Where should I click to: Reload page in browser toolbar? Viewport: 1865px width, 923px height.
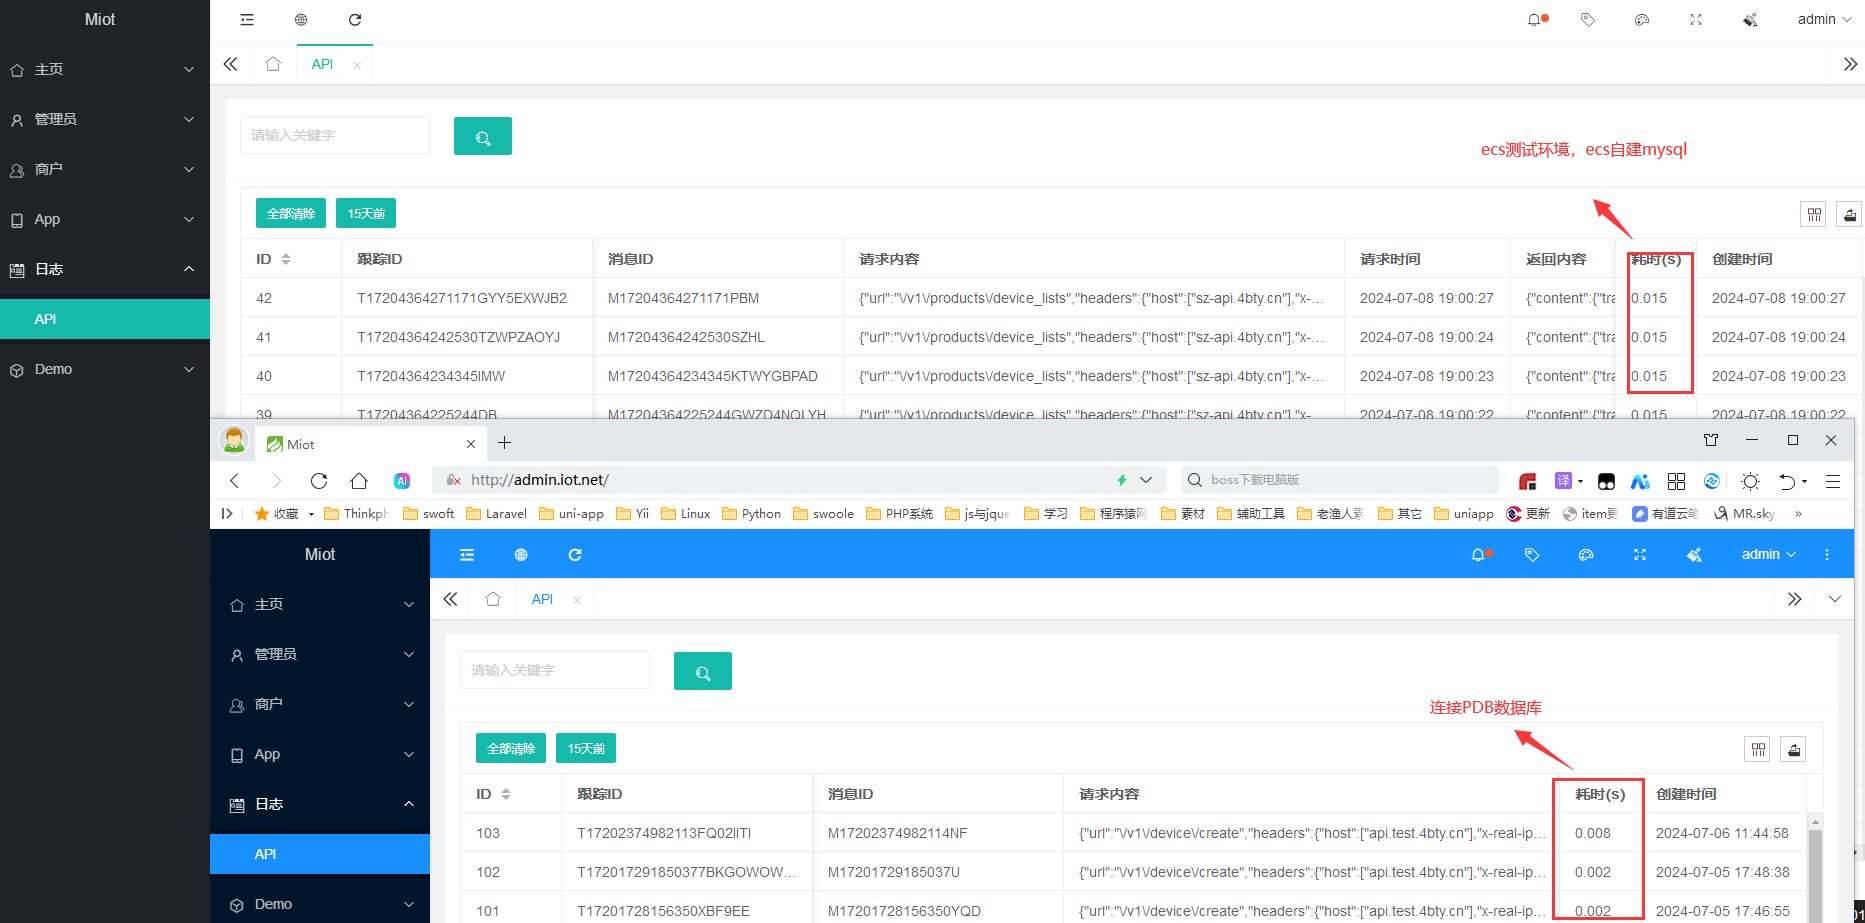(319, 481)
